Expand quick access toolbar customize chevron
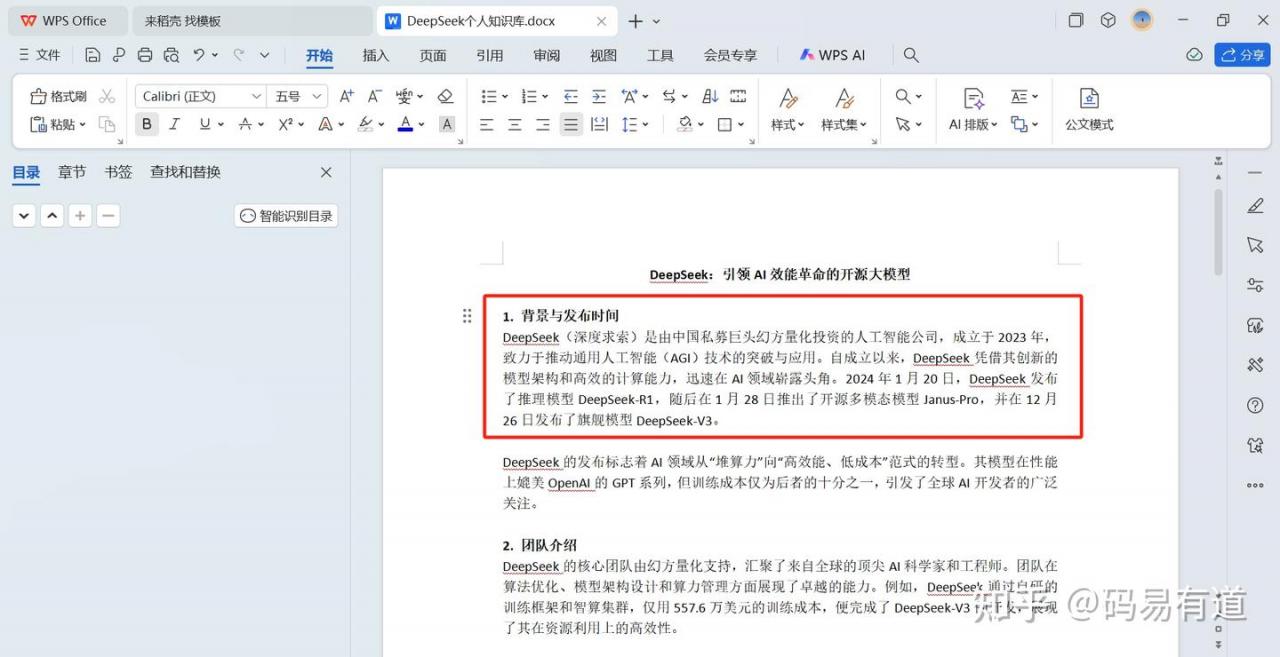Viewport: 1280px width, 657px height. click(x=264, y=55)
